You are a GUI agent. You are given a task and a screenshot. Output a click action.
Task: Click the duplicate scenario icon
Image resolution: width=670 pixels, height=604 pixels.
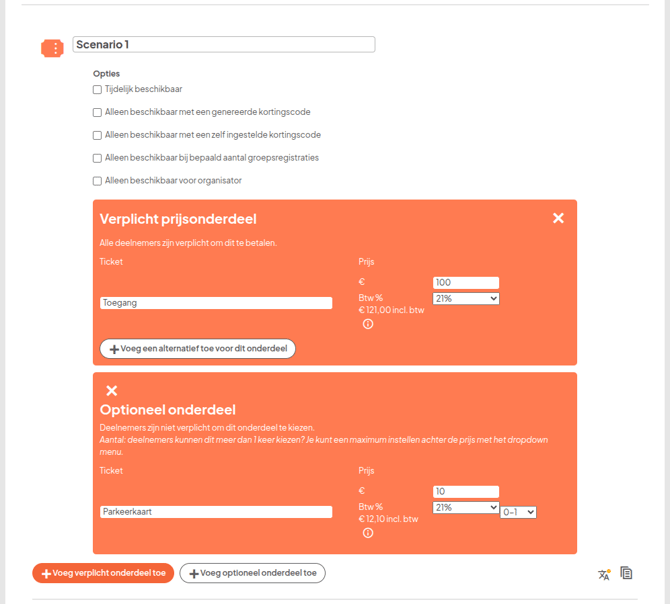[x=626, y=573]
